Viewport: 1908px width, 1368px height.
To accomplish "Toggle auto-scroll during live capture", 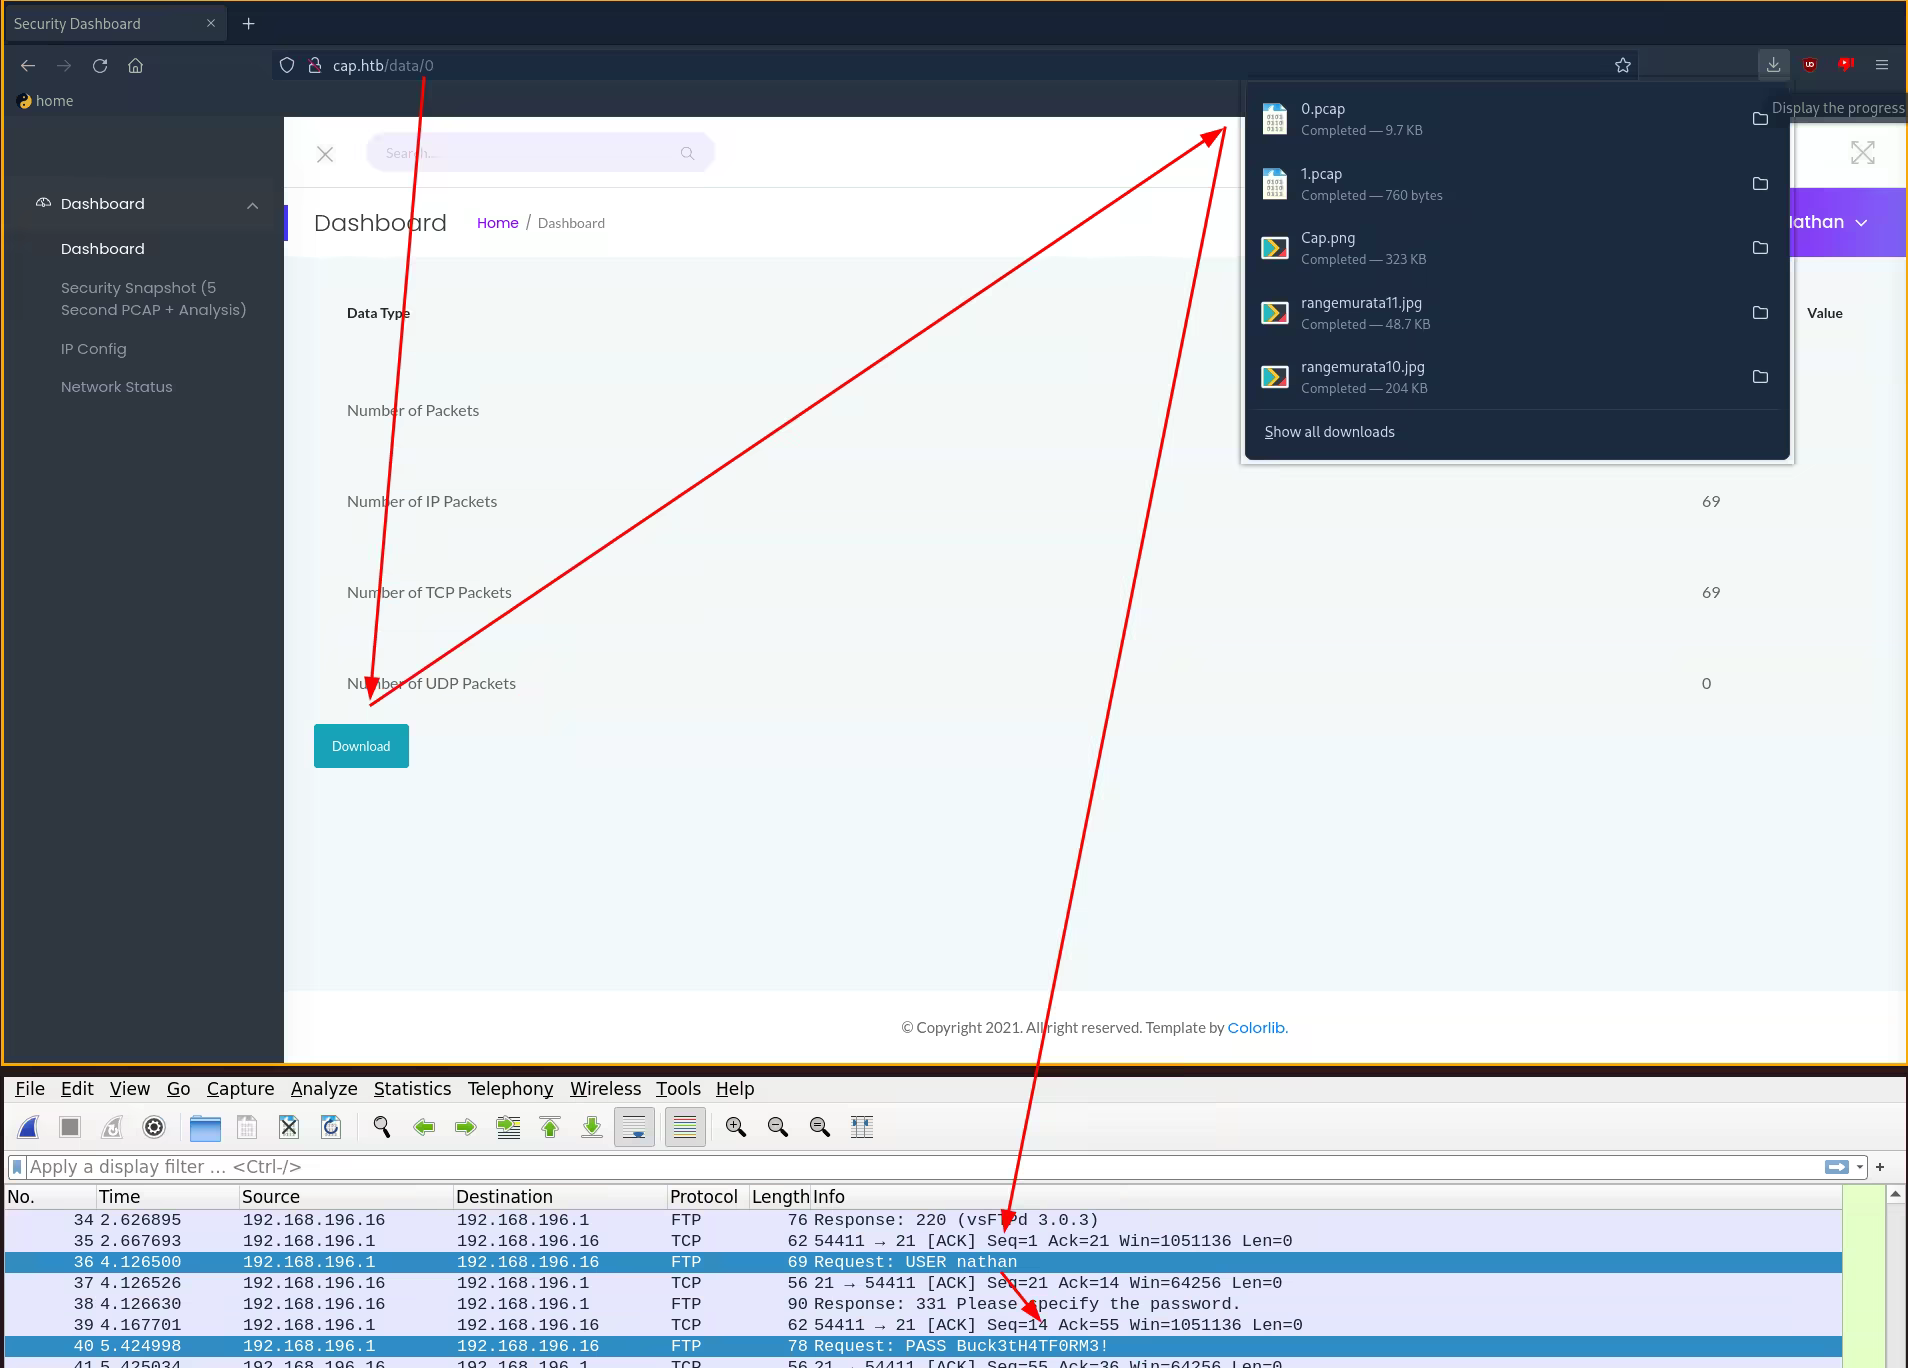I will (x=634, y=1128).
